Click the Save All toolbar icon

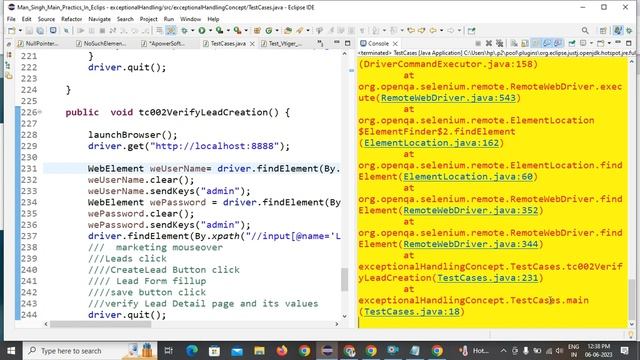pos(40,31)
